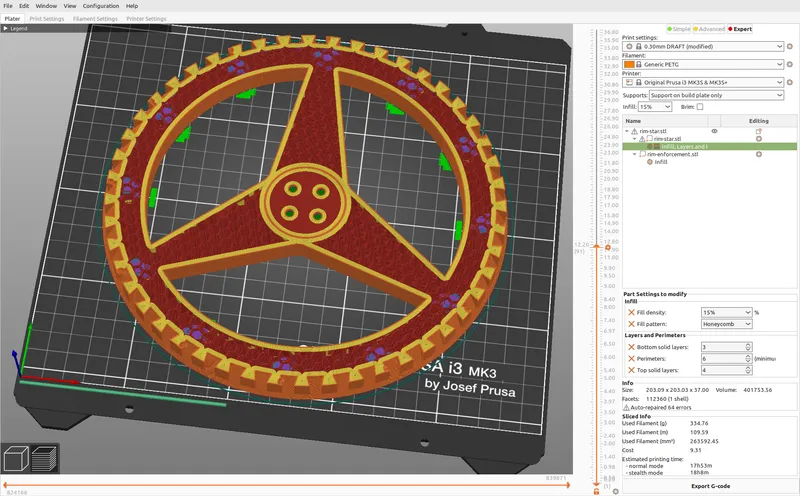Click lock icon in Generic PETG preset

pos(638,64)
